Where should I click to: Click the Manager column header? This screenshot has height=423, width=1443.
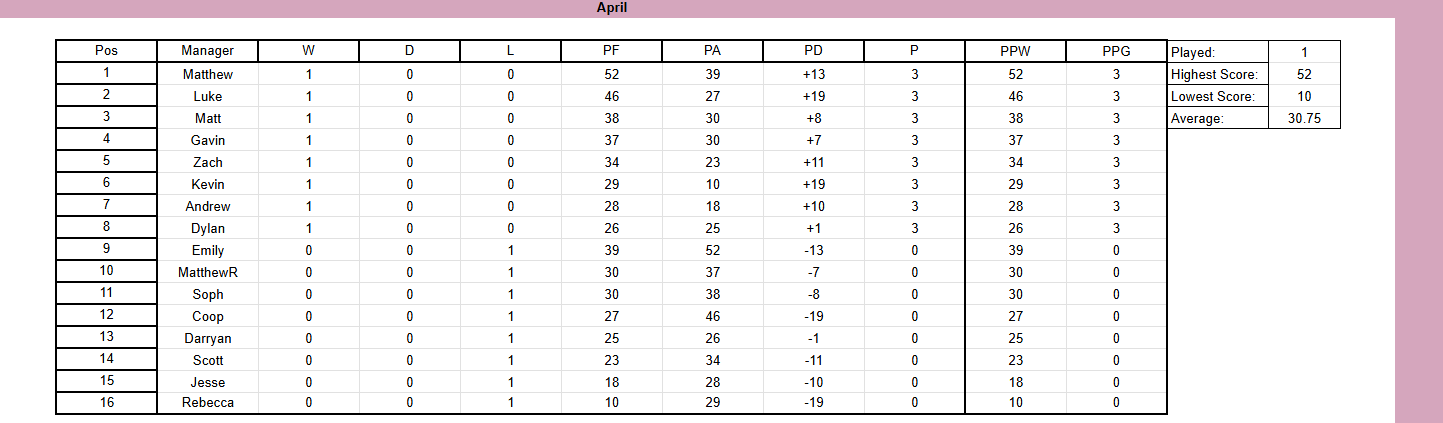coord(207,51)
